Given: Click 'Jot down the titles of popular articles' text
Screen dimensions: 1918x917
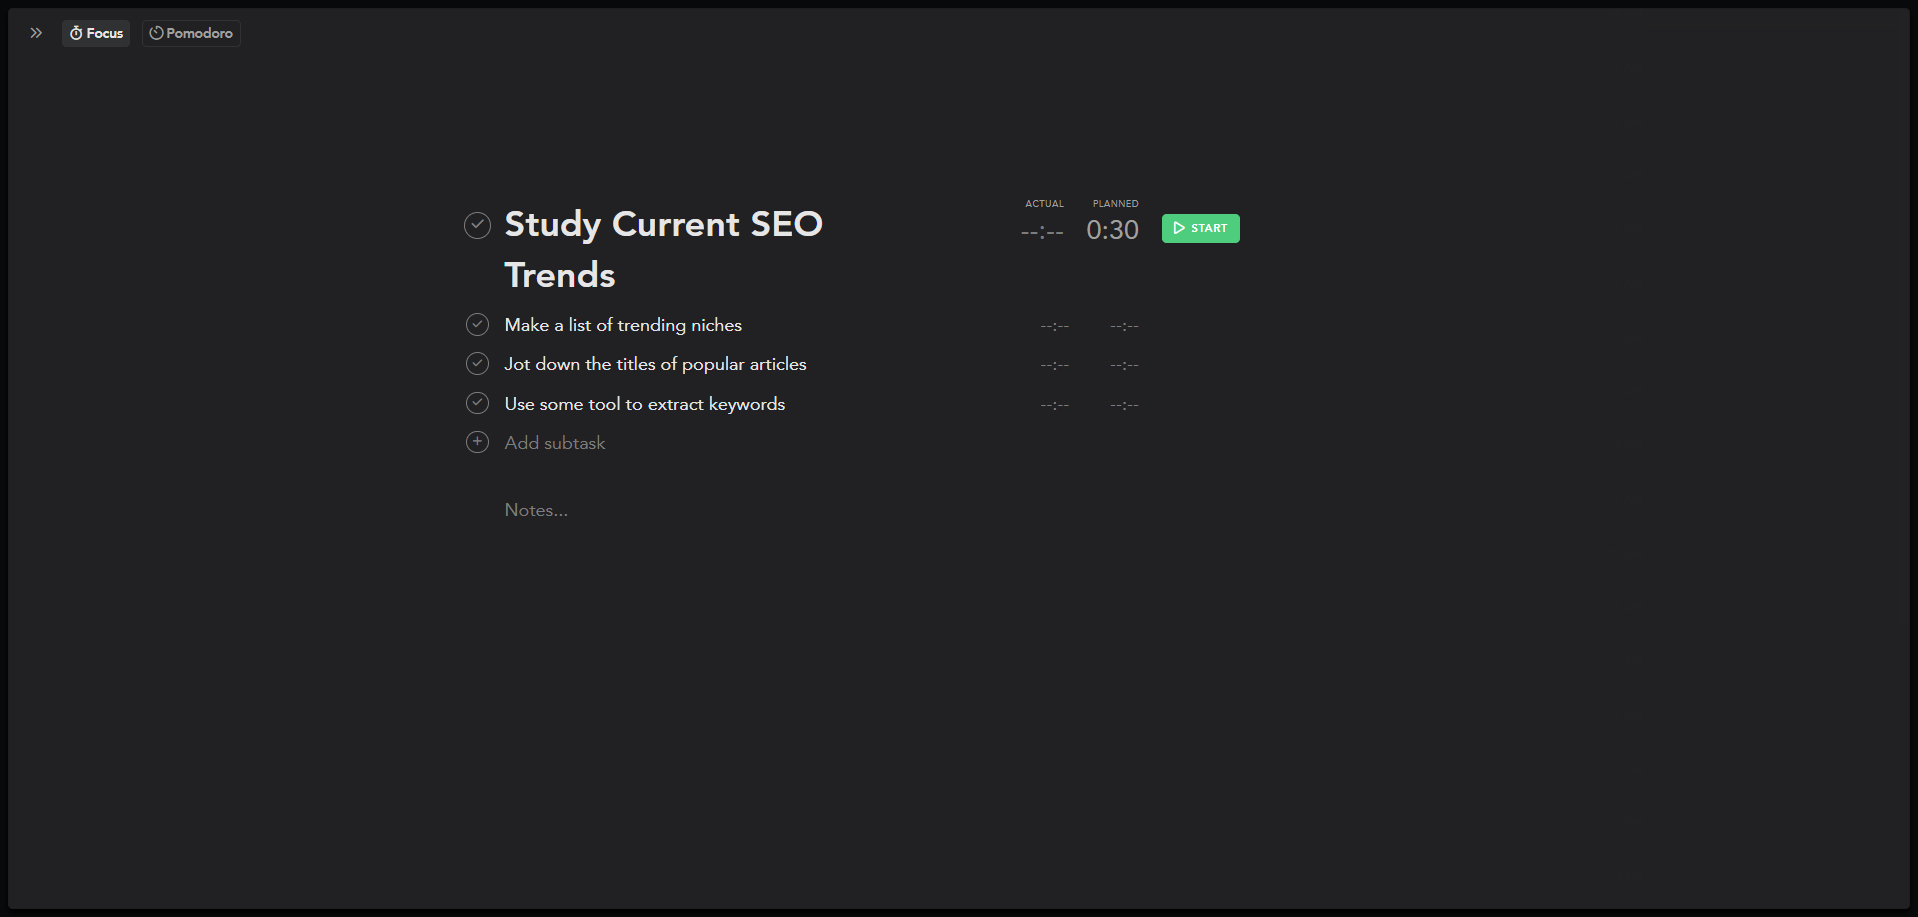Looking at the screenshot, I should click(655, 364).
